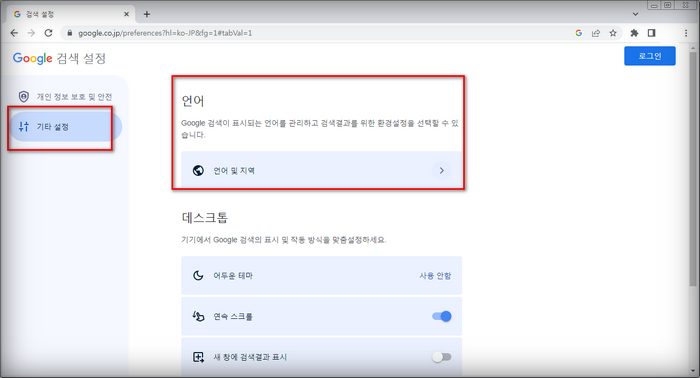
Task: Click the page vertical scrollbar
Action: tap(693, 170)
